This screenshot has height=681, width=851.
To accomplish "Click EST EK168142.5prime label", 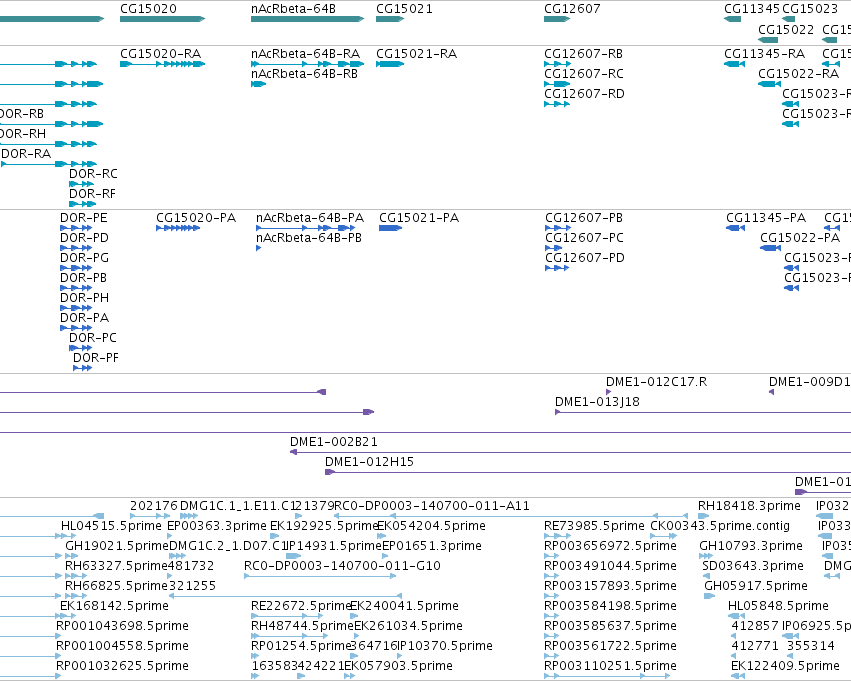I will tap(115, 607).
